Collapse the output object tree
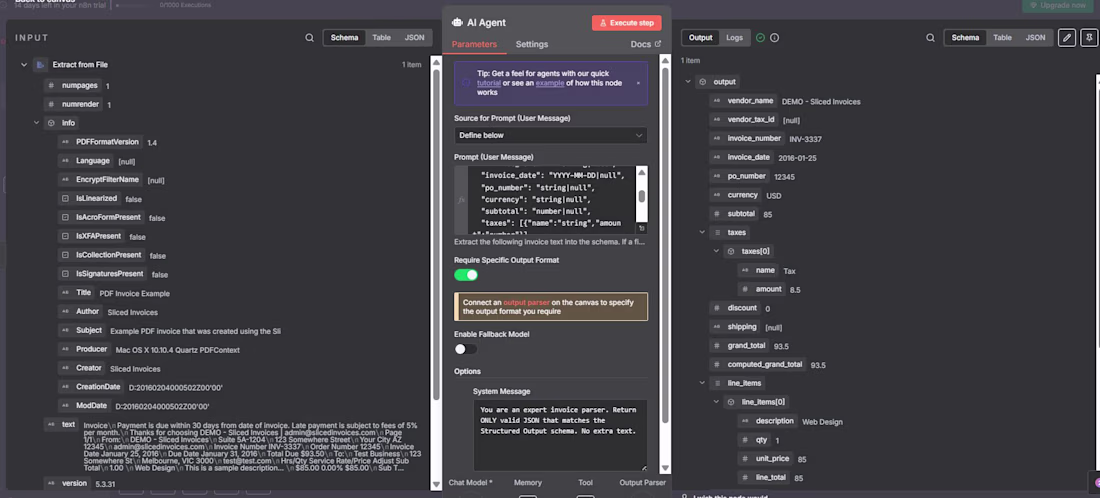This screenshot has height=498, width=1100. click(x=688, y=82)
